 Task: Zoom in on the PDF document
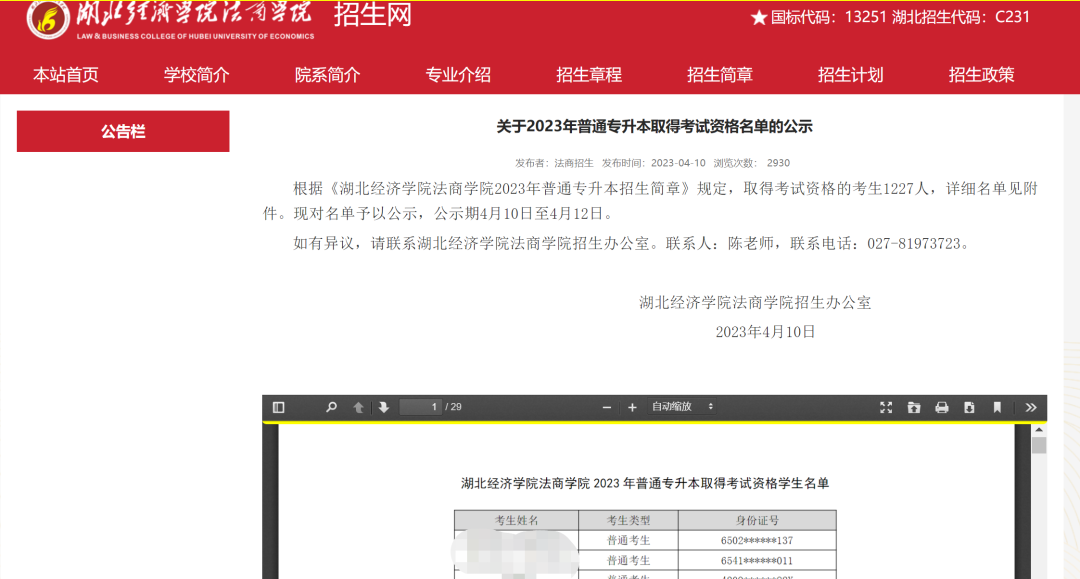coord(632,407)
